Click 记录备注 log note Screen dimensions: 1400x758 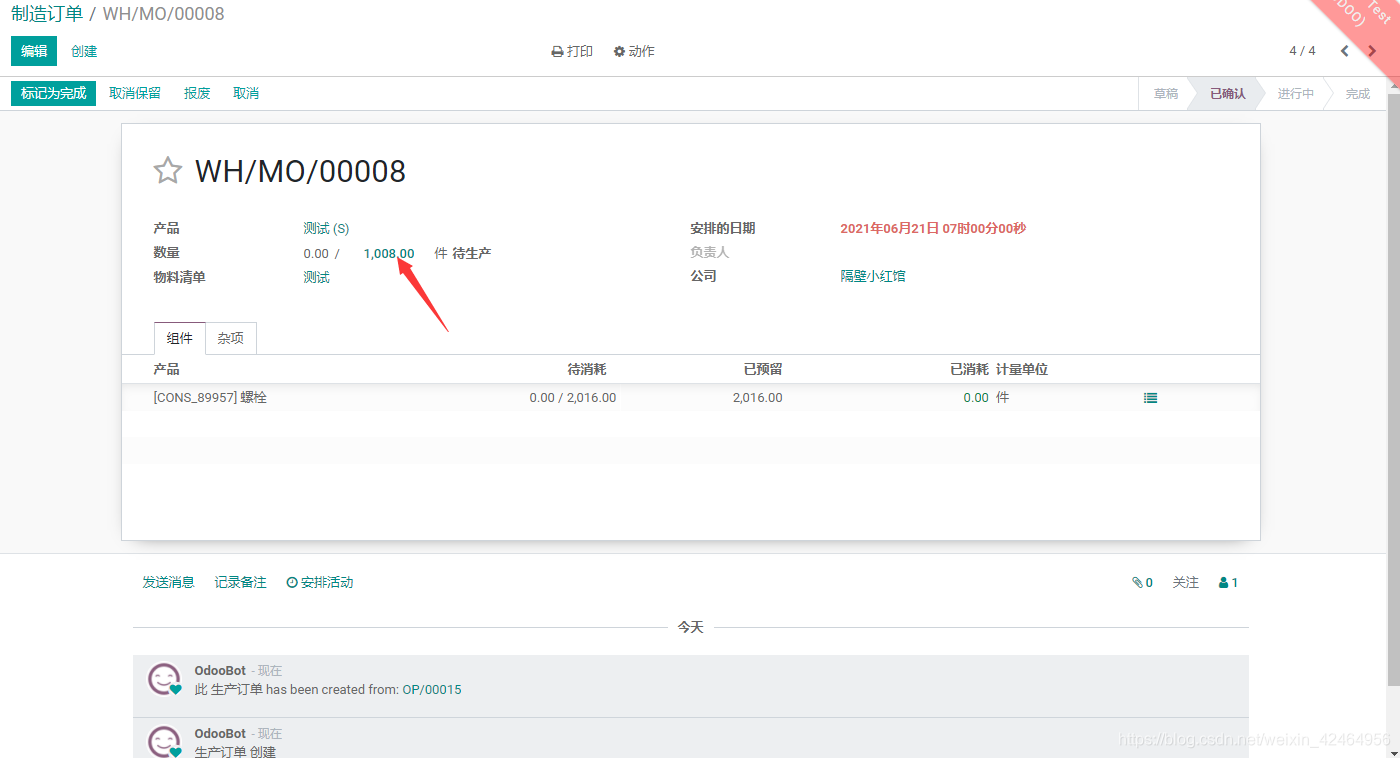240,582
